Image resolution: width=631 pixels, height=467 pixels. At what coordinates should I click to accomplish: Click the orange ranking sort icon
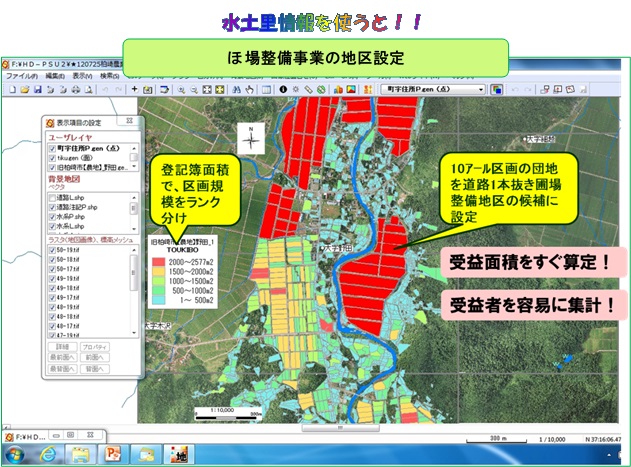coord(368,89)
